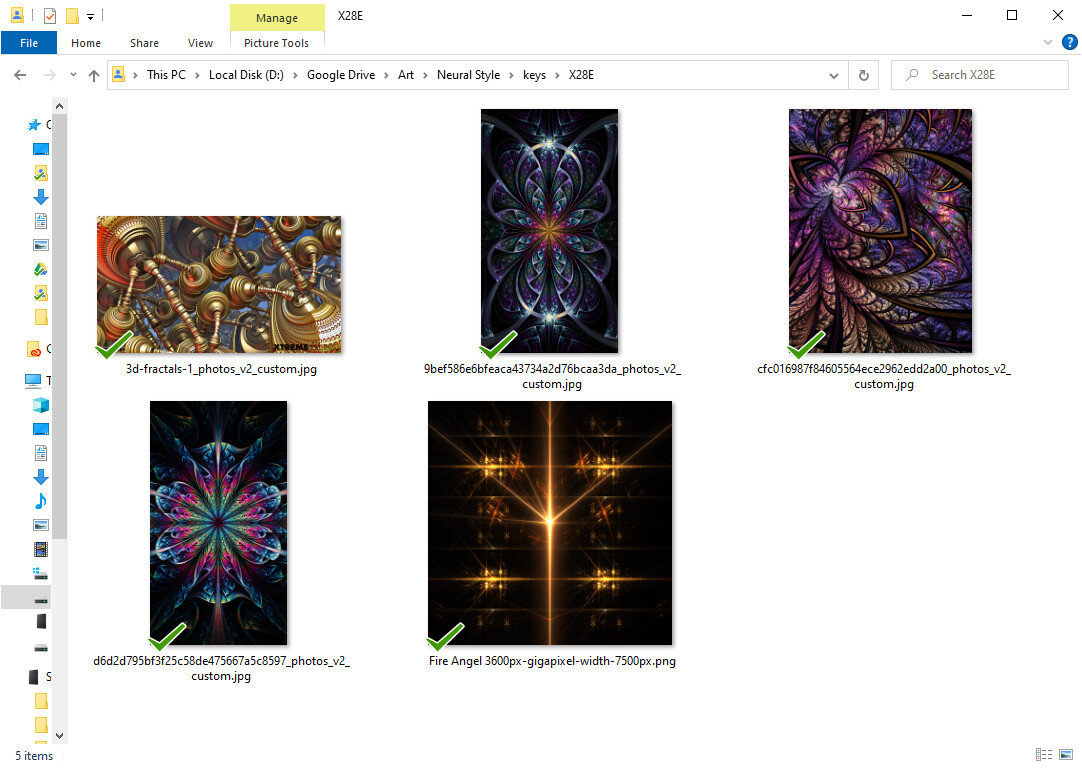Screen dimensions: 1082x768
Task: Open Documents icon under This PC
Action: coord(41,453)
